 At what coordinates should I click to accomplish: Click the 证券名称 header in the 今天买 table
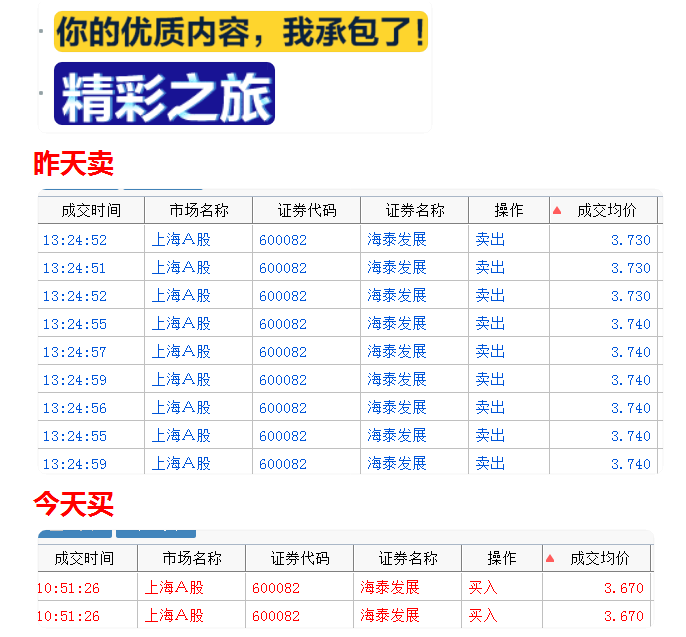click(x=408, y=558)
